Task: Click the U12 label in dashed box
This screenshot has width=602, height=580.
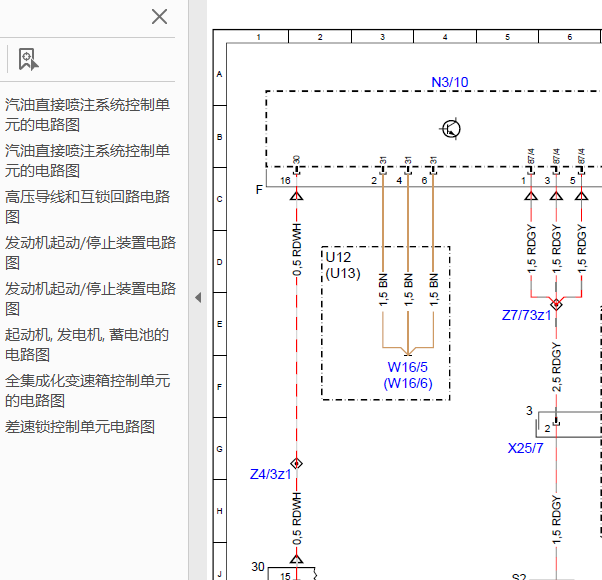Action: pos(338,257)
